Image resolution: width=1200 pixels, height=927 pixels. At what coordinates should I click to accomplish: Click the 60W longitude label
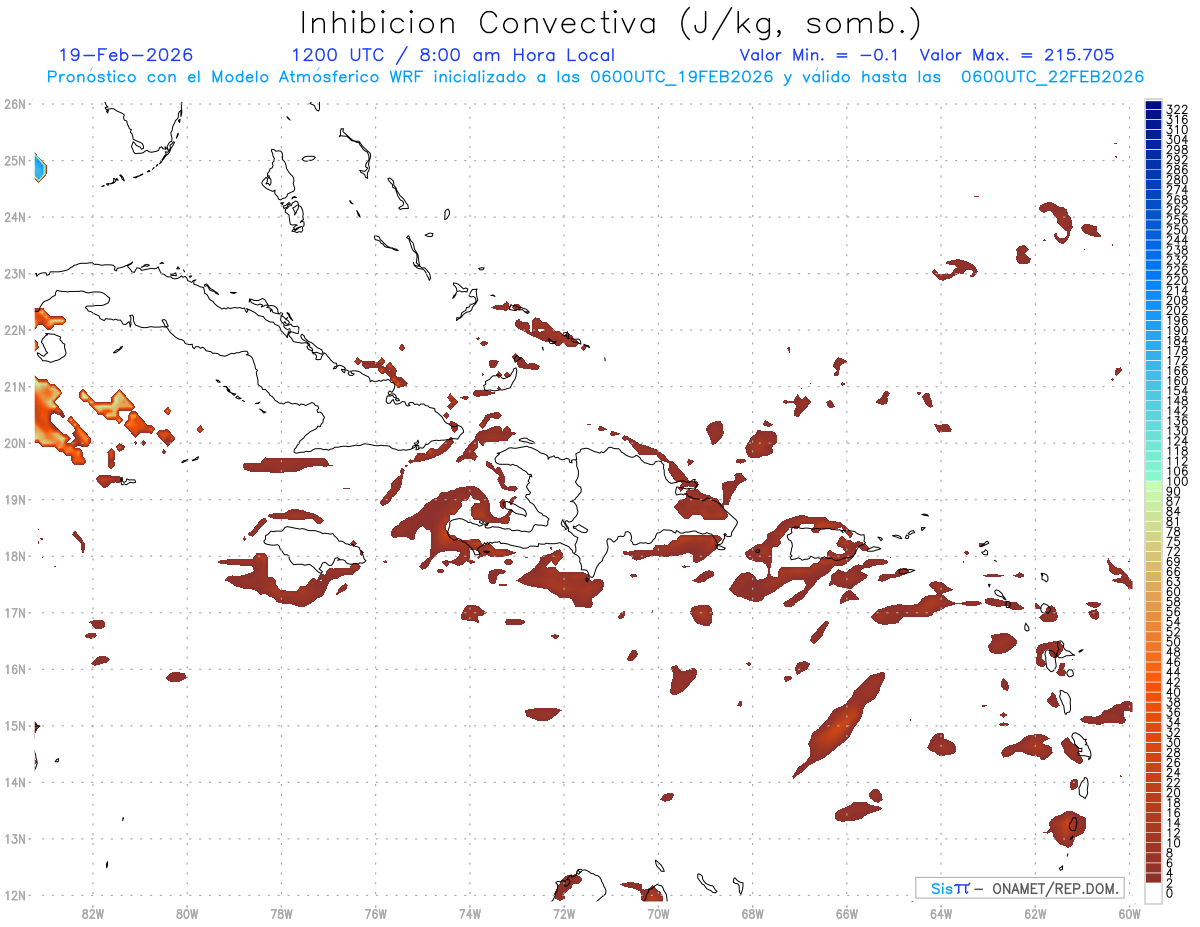click(1129, 913)
